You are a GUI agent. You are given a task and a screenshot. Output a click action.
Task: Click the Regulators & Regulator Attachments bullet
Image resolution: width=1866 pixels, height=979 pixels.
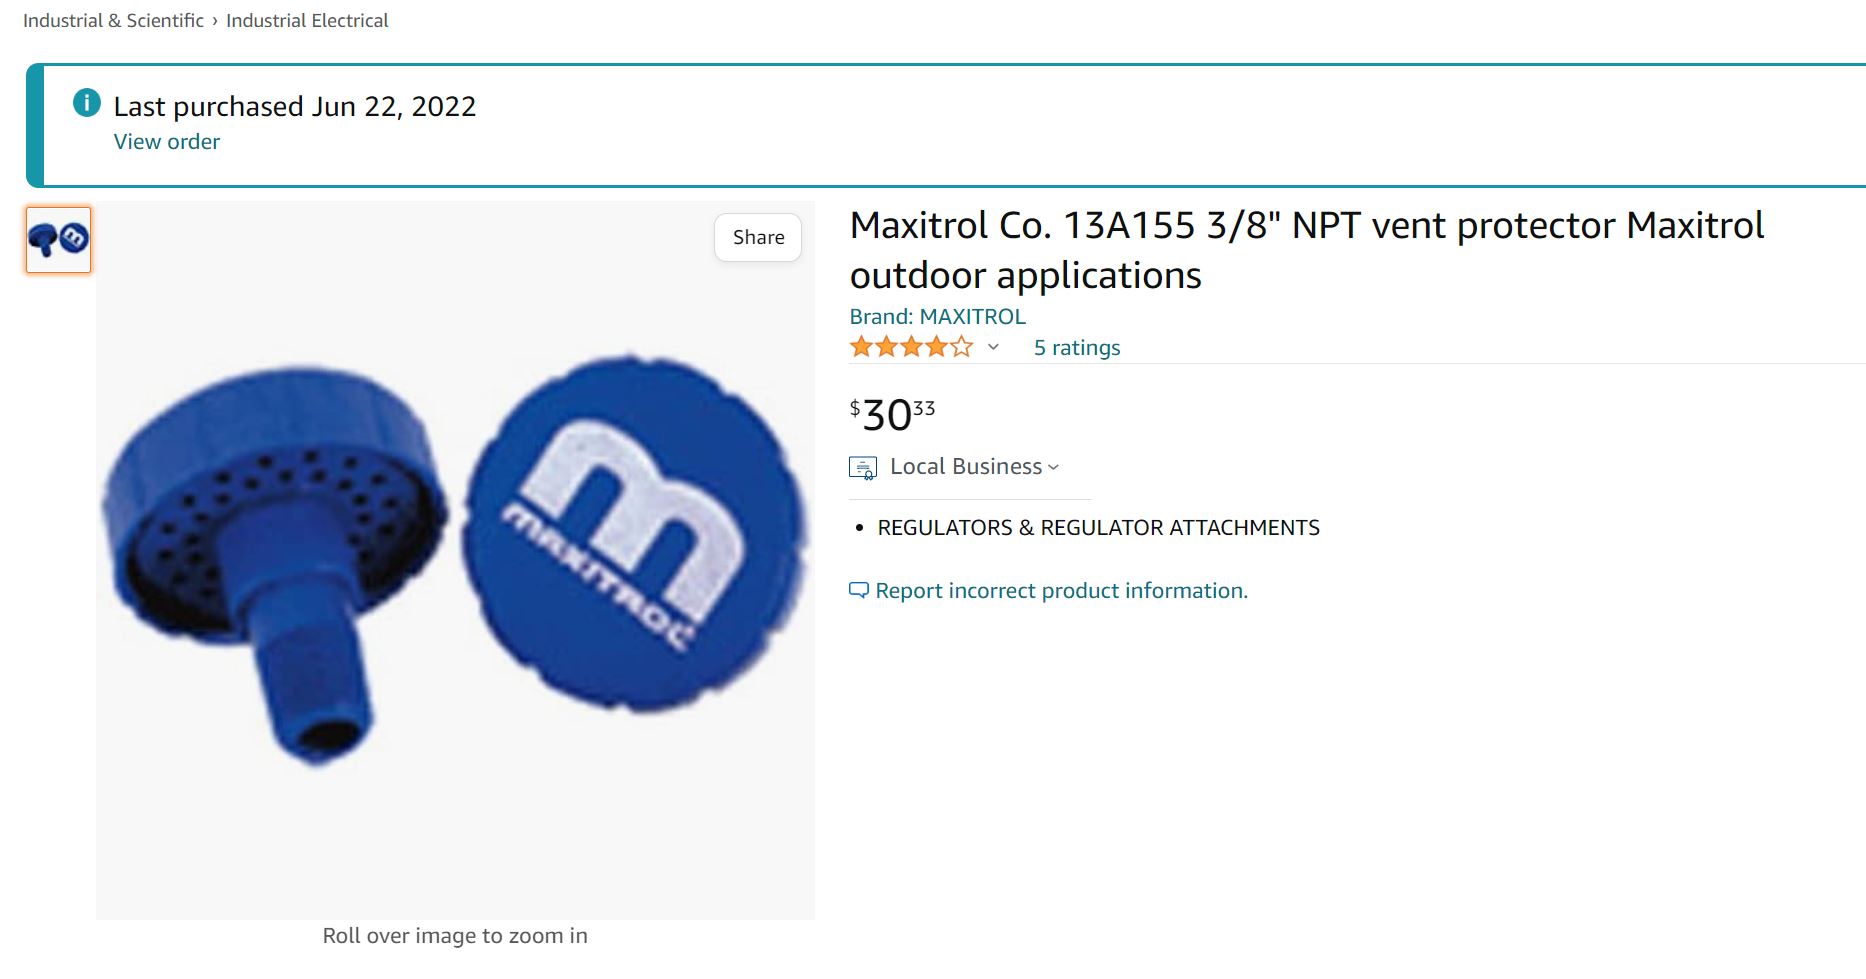pos(1098,527)
